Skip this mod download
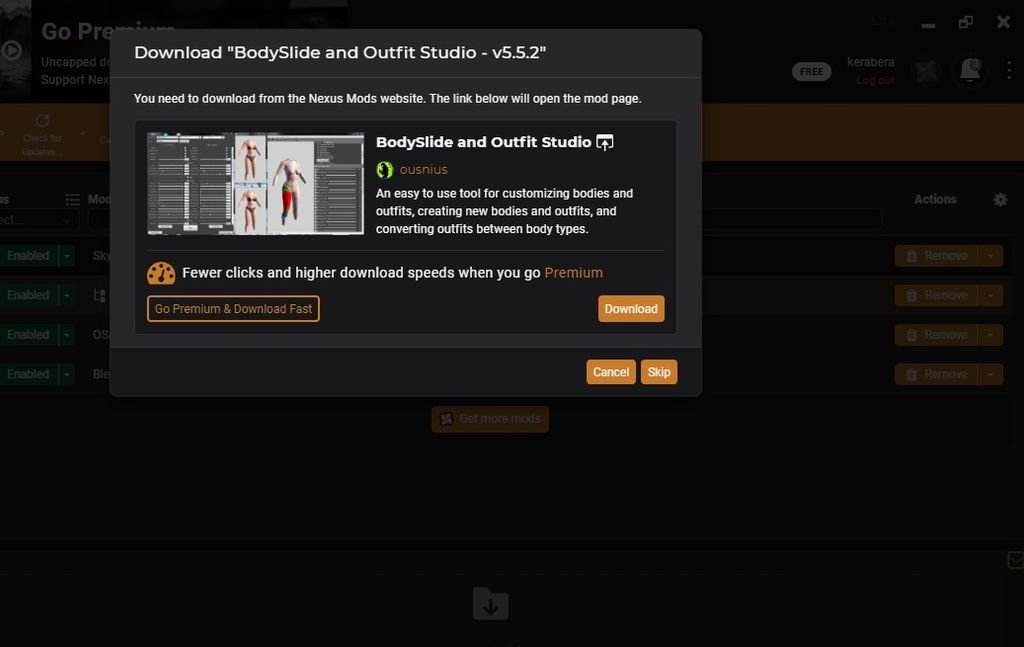The width and height of the screenshot is (1024, 647). tap(659, 372)
